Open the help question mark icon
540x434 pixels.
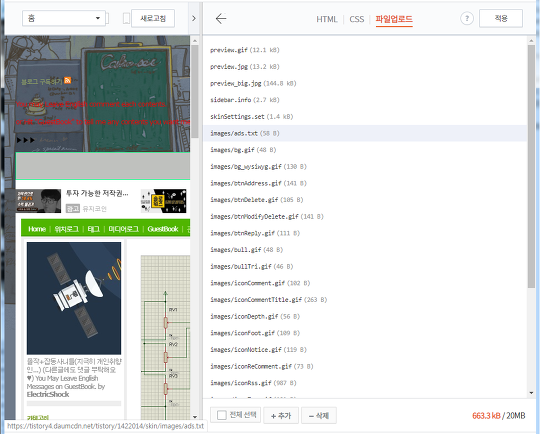click(467, 19)
